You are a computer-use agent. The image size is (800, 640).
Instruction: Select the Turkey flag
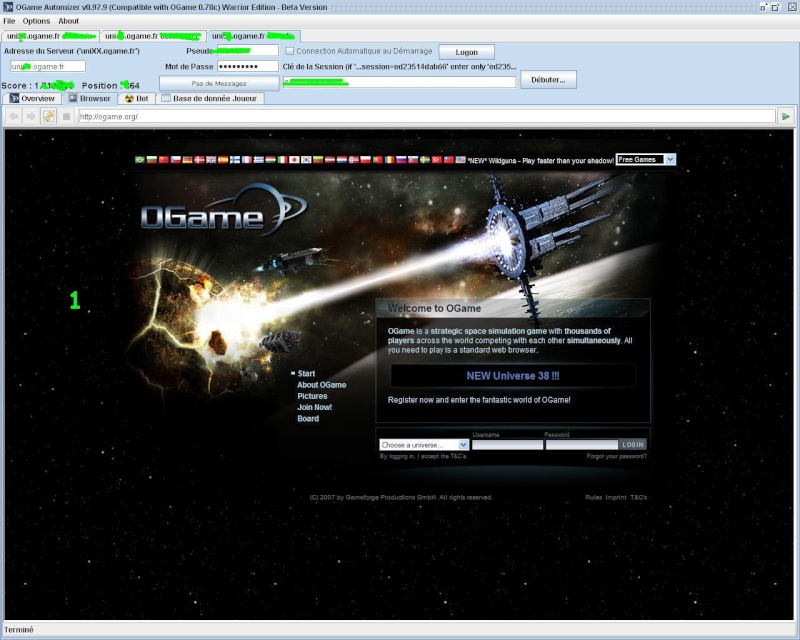coord(437,160)
